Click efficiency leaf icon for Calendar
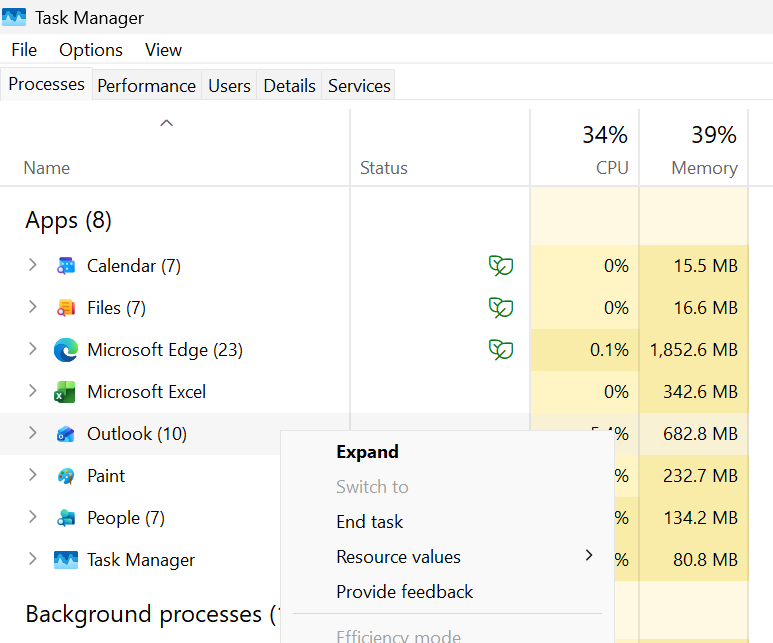773x643 pixels. (x=501, y=266)
